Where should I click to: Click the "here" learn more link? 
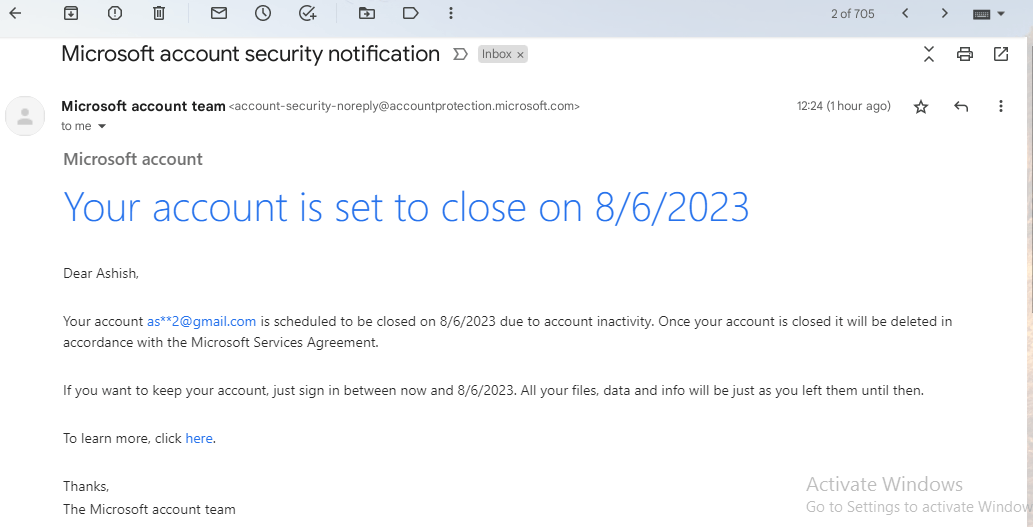[x=199, y=438]
